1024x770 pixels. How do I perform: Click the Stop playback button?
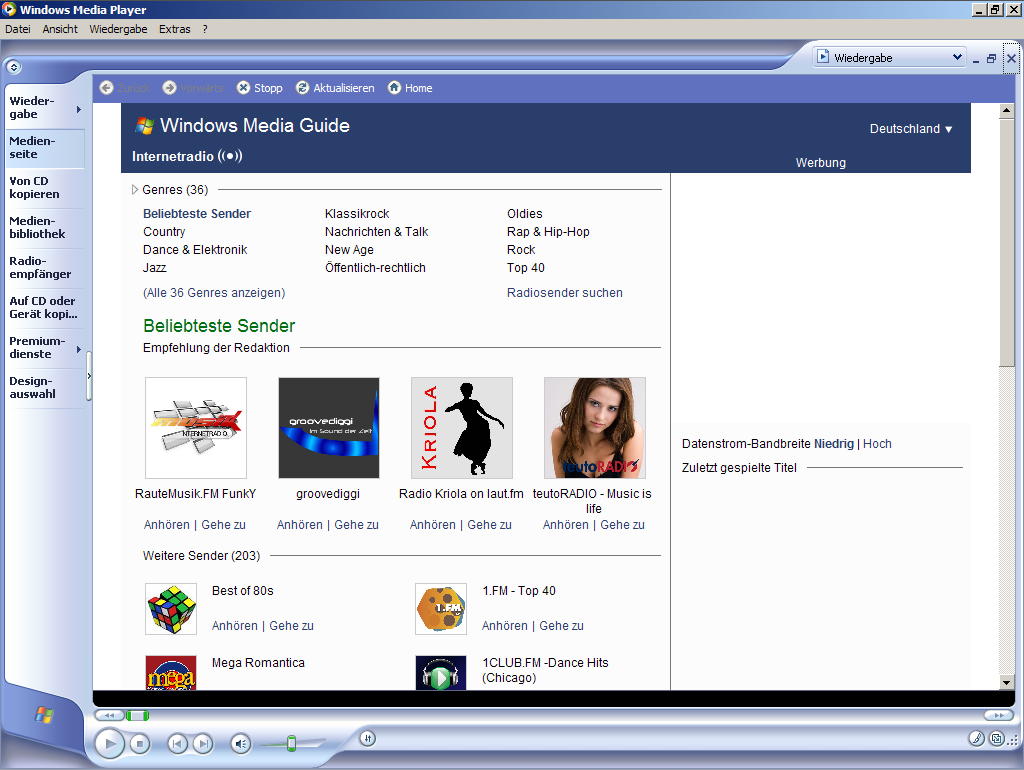tap(141, 743)
